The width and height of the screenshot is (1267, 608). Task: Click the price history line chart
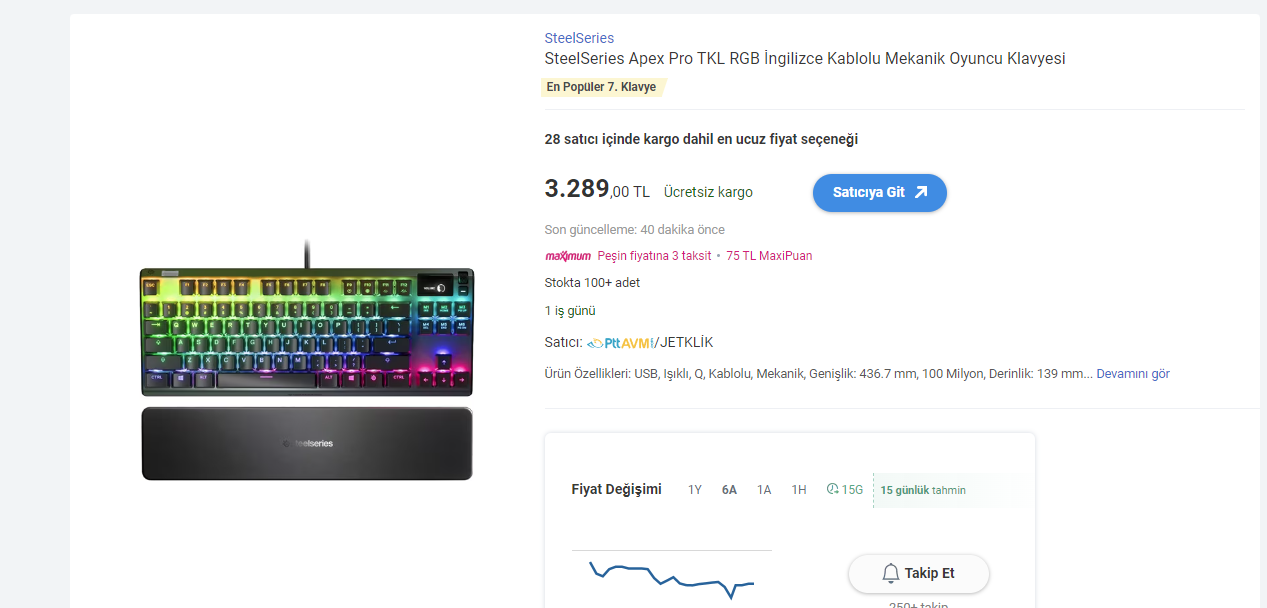pos(672,578)
